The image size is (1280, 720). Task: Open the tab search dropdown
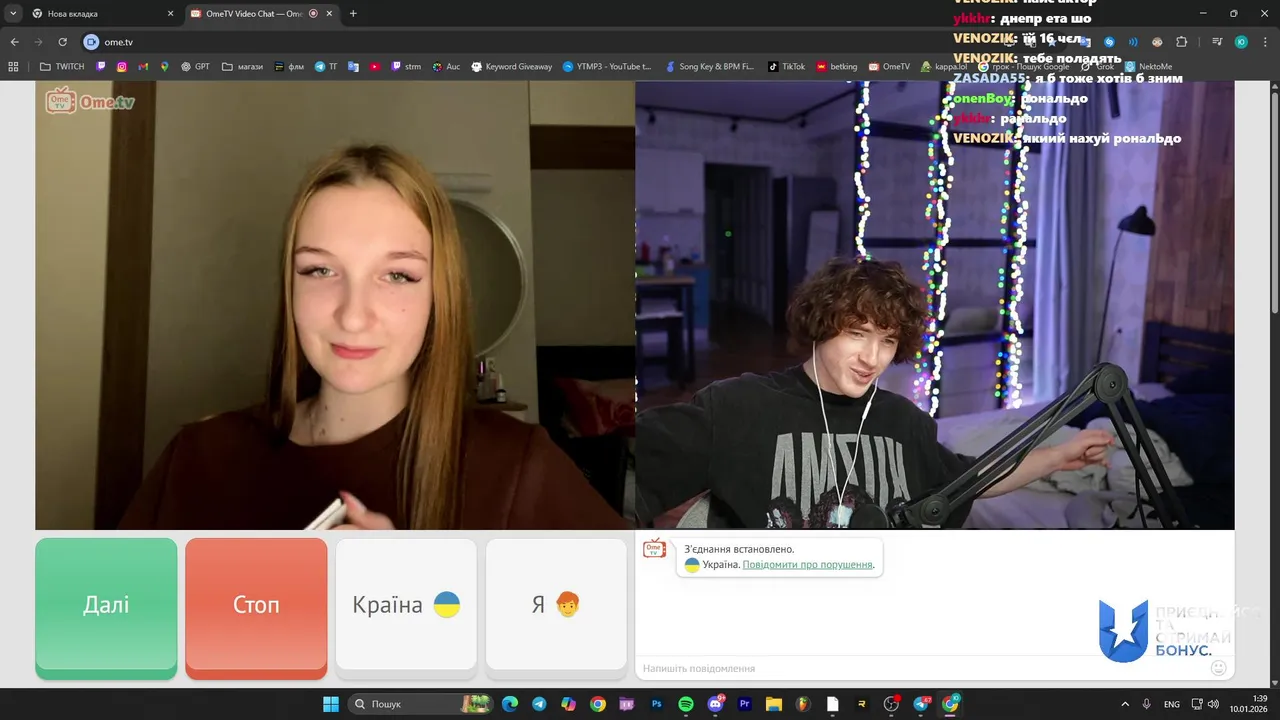pos(13,14)
